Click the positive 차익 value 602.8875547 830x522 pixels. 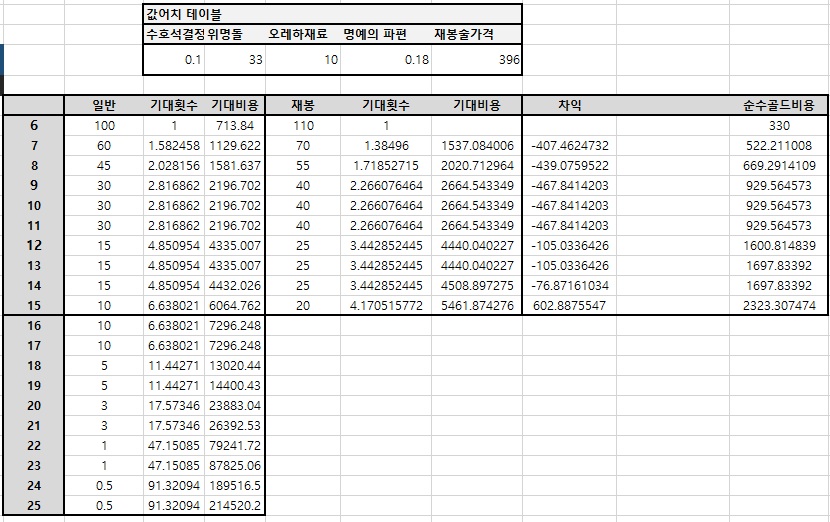570,306
